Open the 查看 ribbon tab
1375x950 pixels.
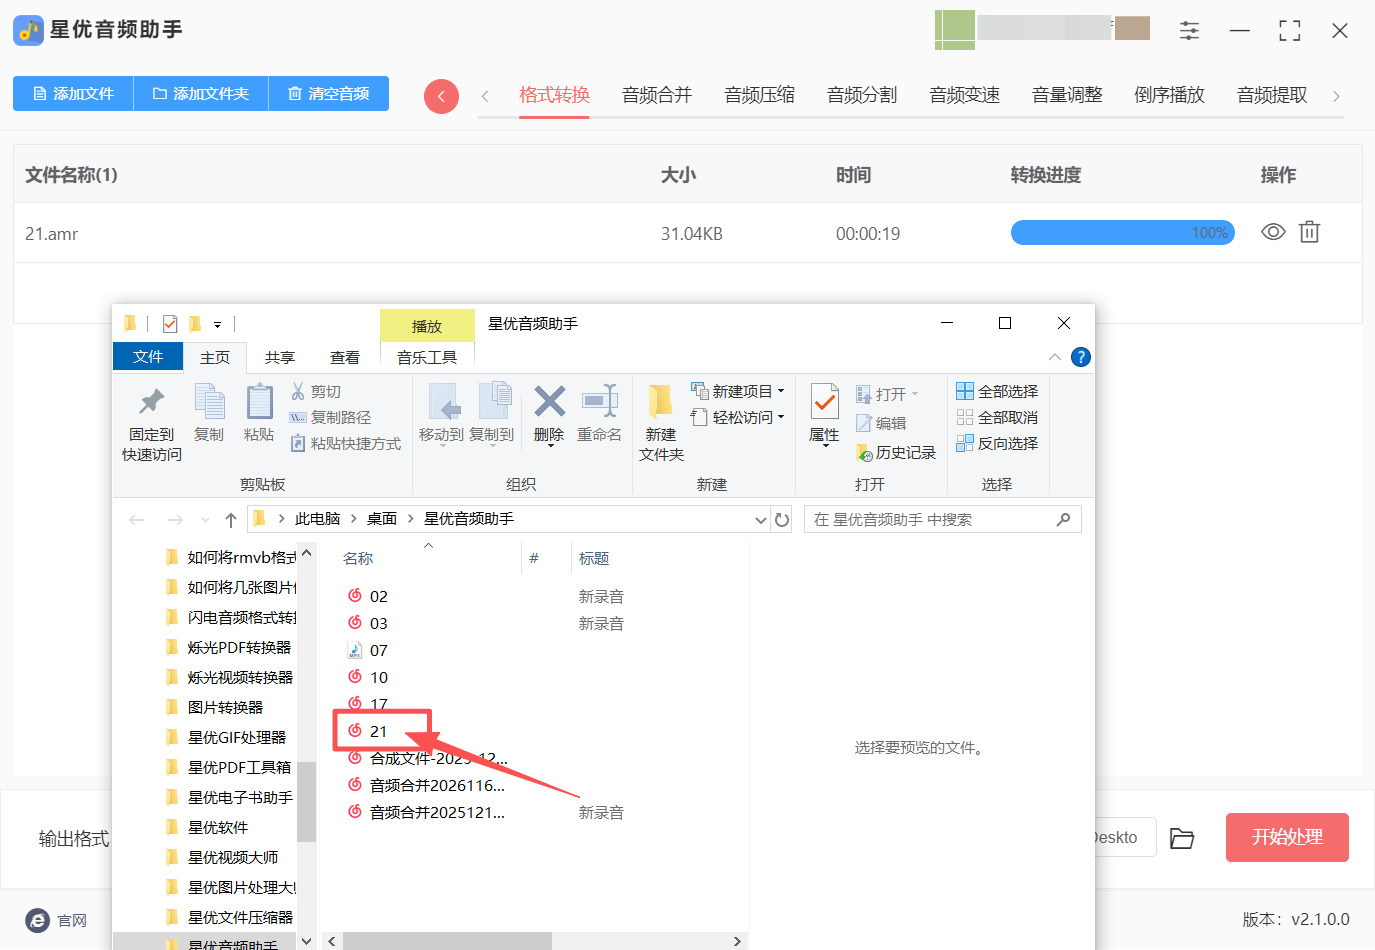345,357
